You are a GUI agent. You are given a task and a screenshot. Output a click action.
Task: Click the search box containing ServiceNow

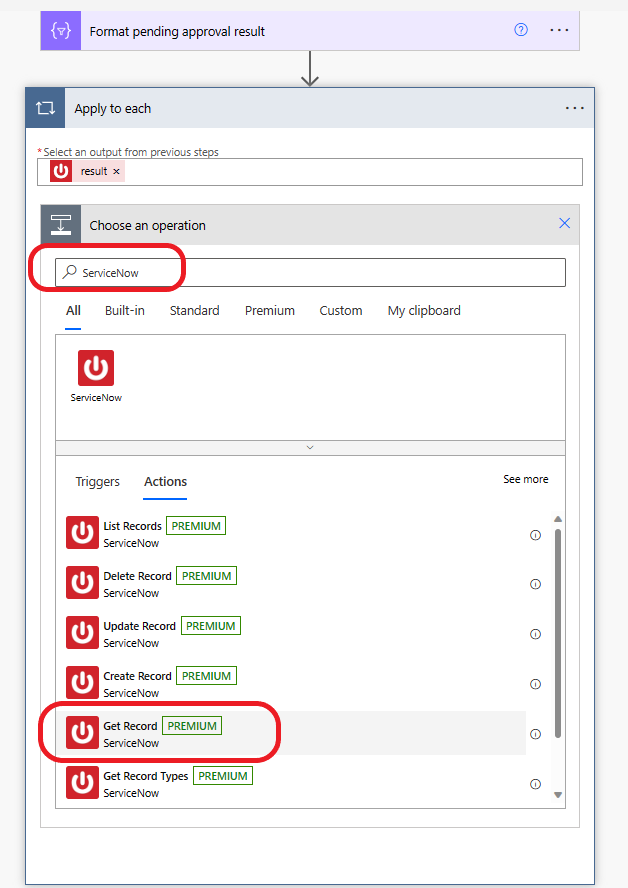tap(310, 272)
